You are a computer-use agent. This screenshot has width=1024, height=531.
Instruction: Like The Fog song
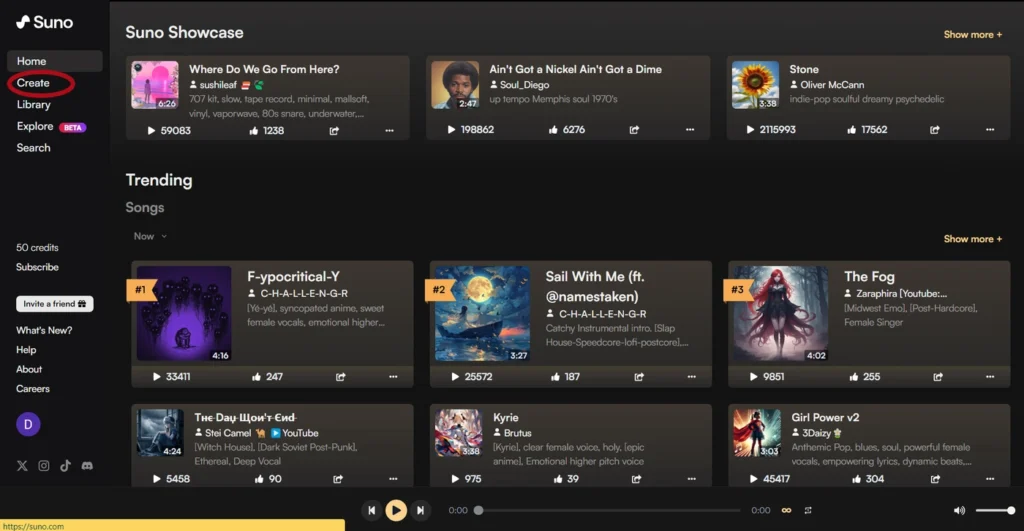point(854,377)
